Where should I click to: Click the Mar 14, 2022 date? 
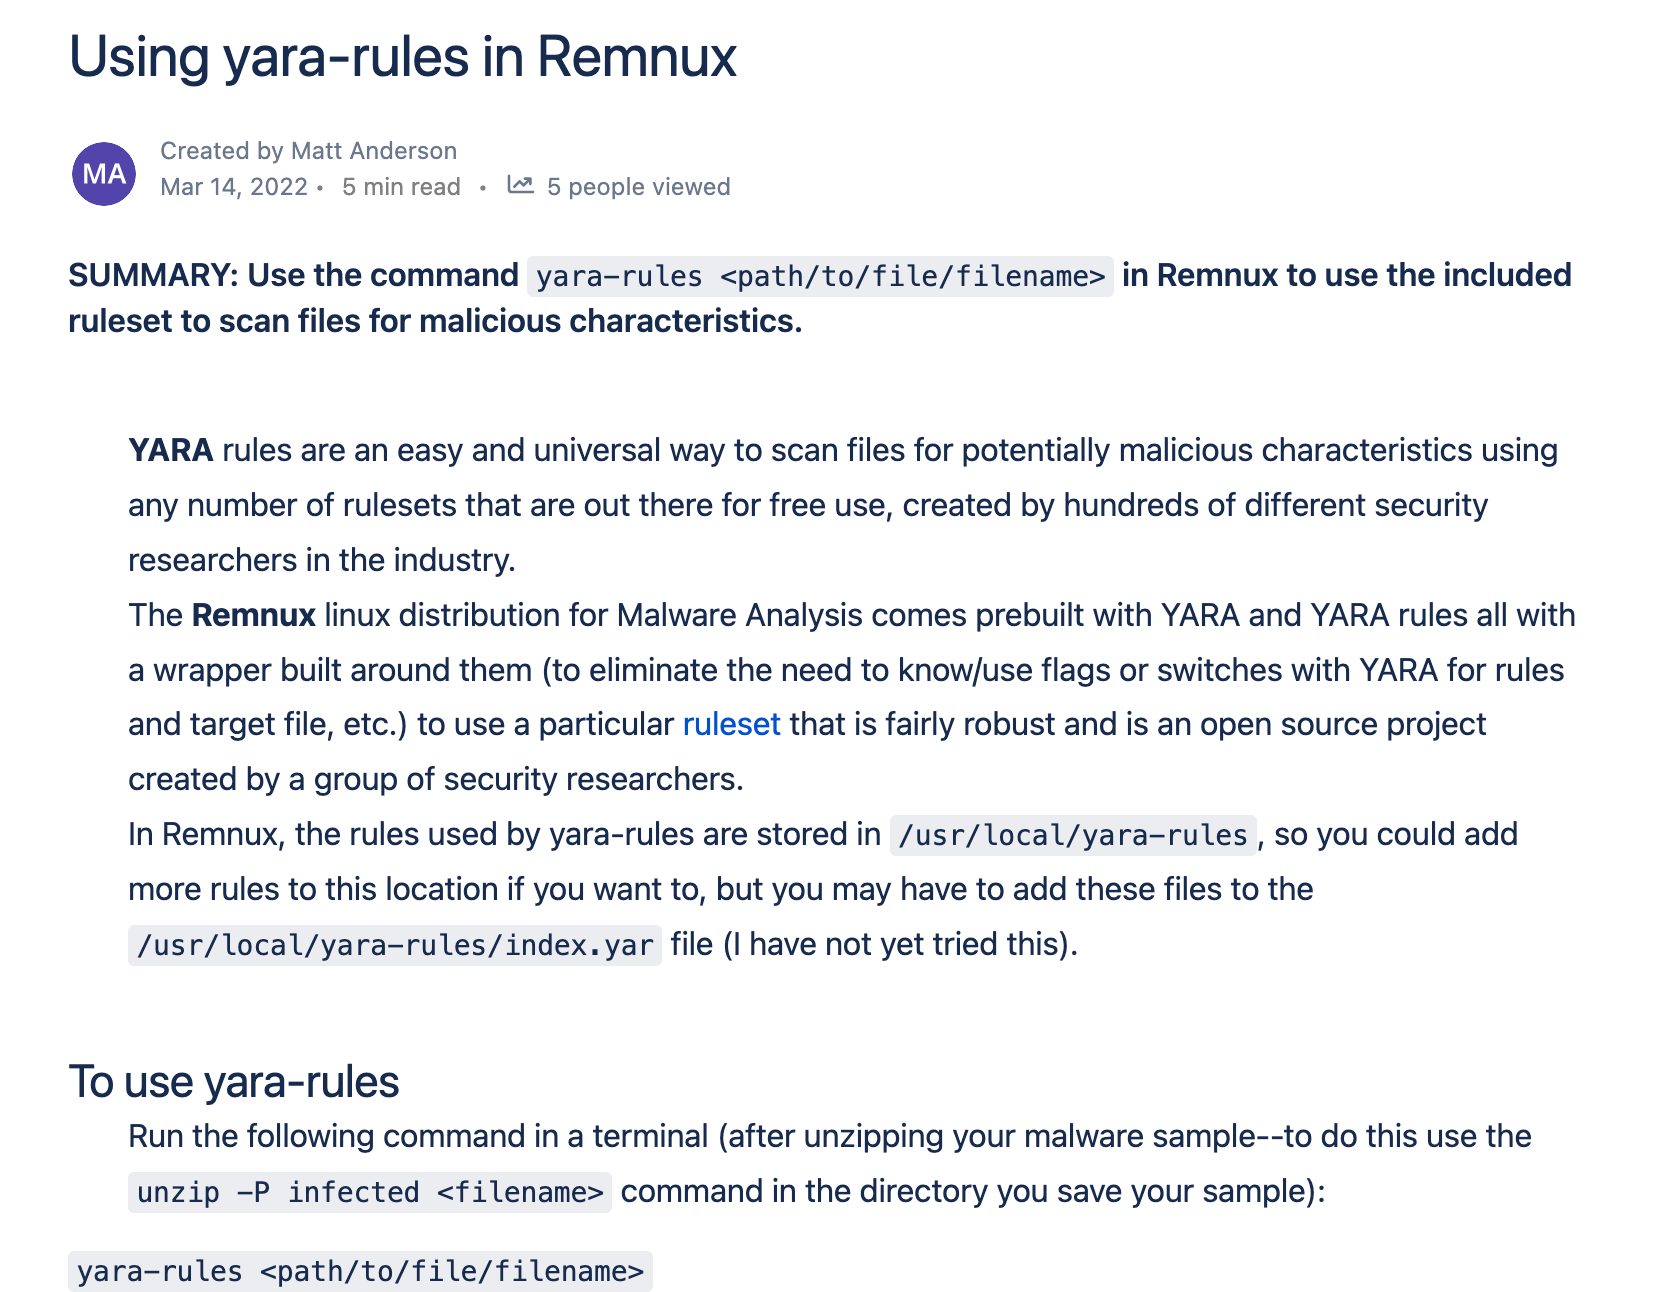tap(234, 187)
